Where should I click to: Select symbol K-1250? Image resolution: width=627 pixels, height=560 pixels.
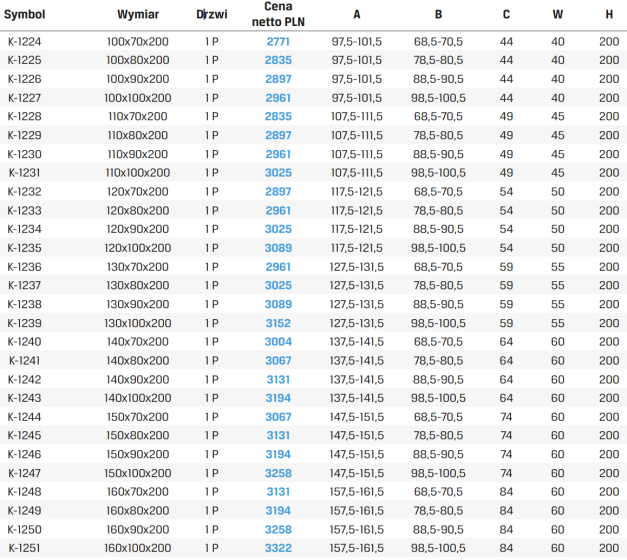(x=24, y=530)
